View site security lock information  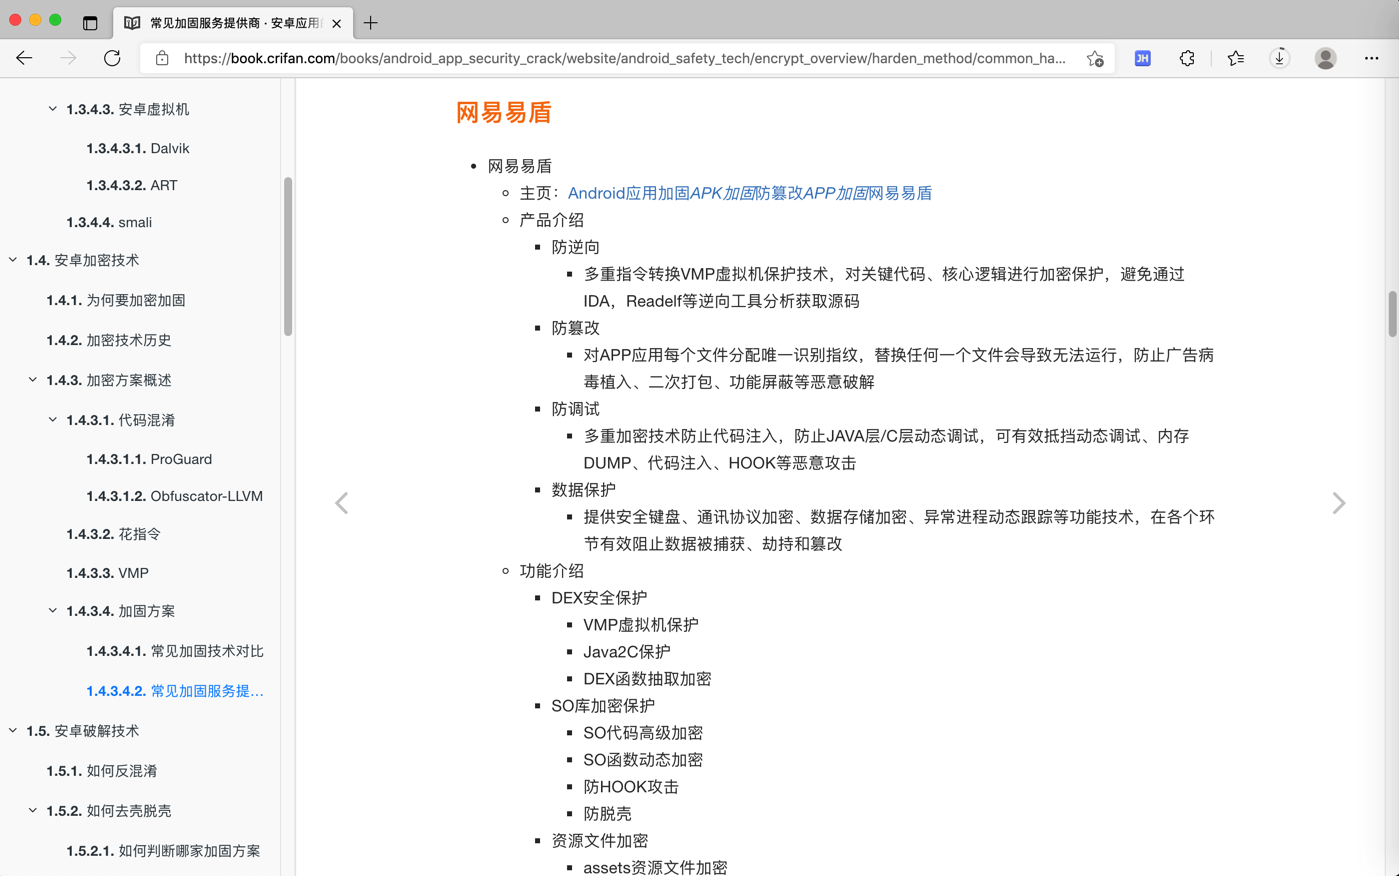tap(162, 58)
